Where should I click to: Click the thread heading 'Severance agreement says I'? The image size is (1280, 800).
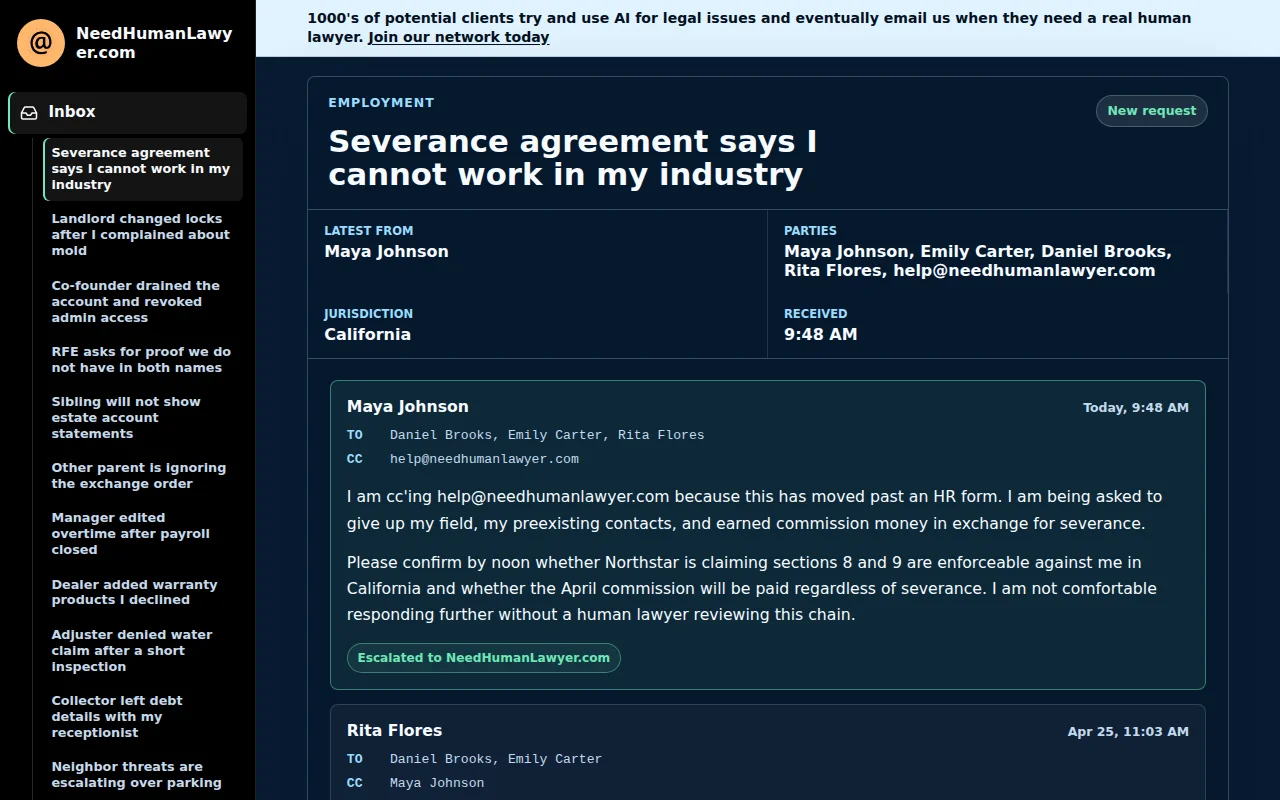click(x=573, y=158)
